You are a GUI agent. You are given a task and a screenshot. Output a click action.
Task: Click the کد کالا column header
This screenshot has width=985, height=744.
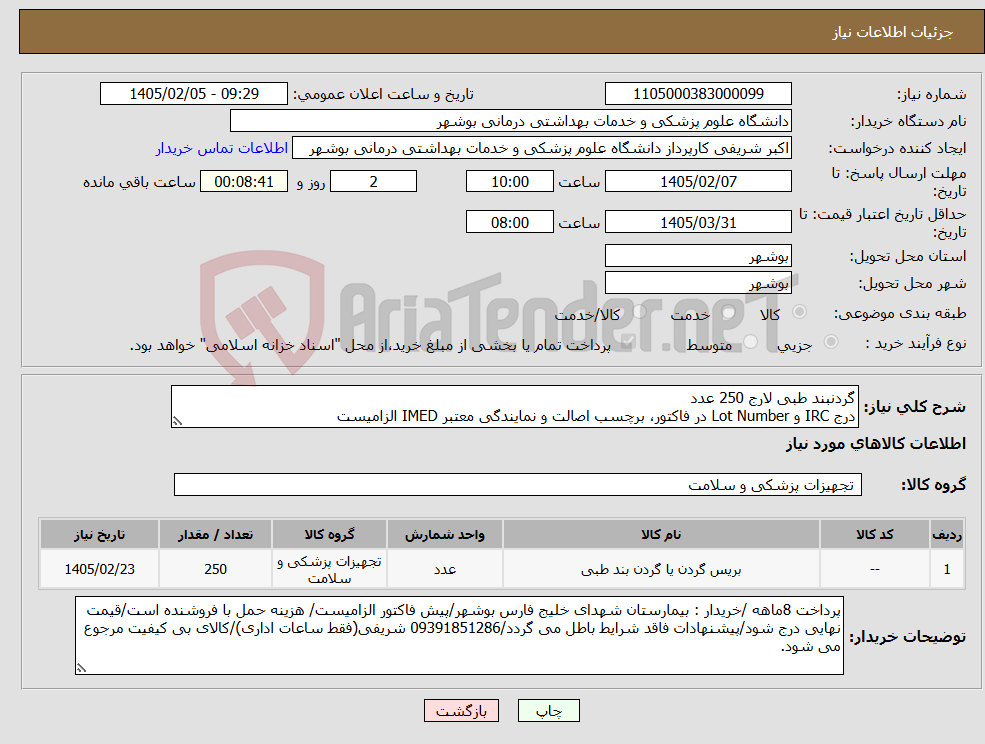(x=874, y=534)
